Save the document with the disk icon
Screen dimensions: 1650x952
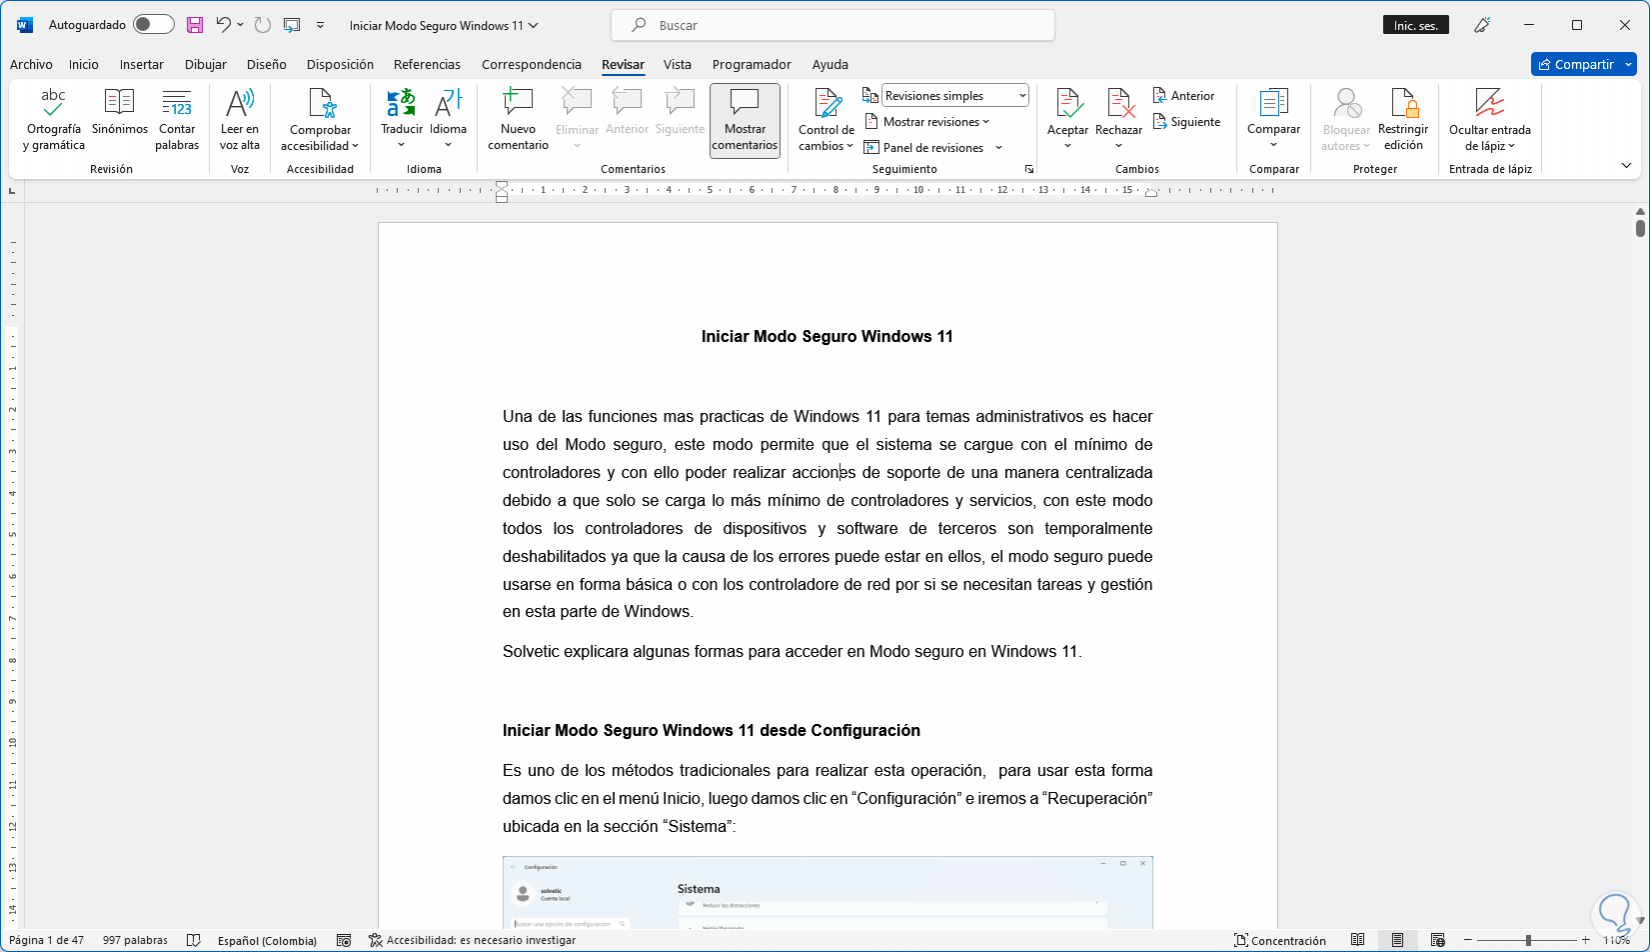point(195,25)
